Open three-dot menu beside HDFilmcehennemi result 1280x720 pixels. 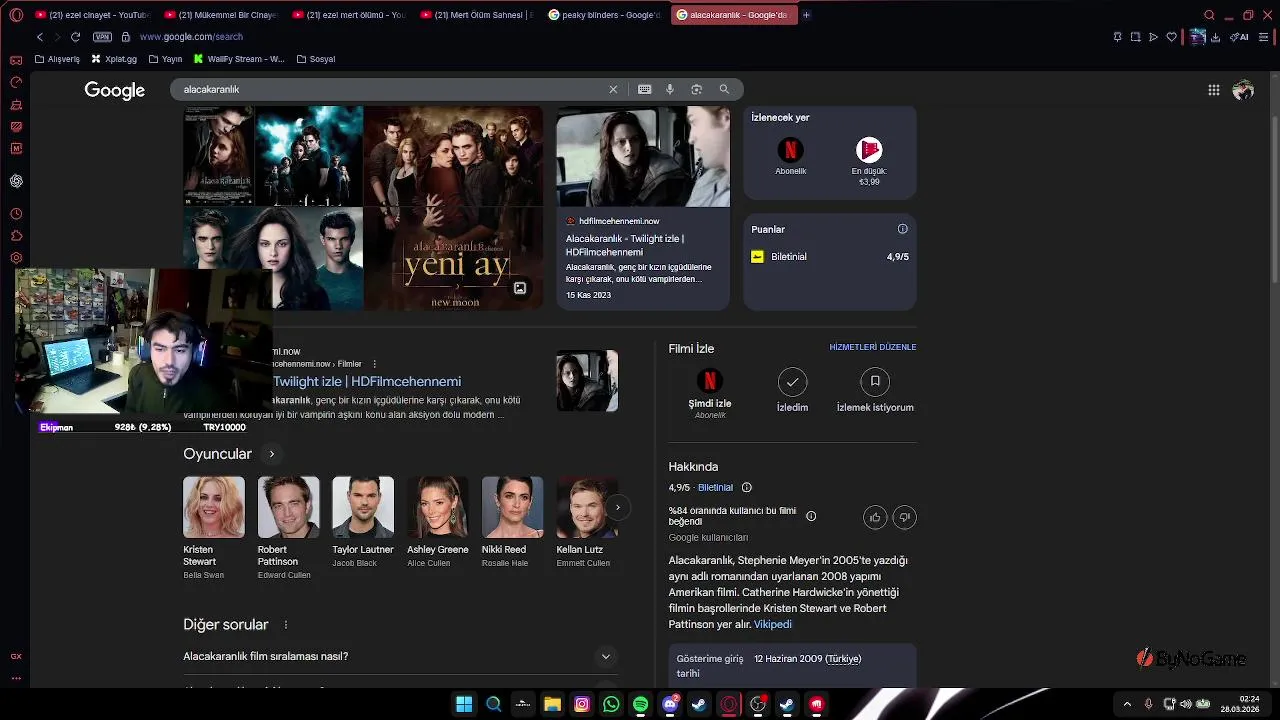click(x=375, y=364)
